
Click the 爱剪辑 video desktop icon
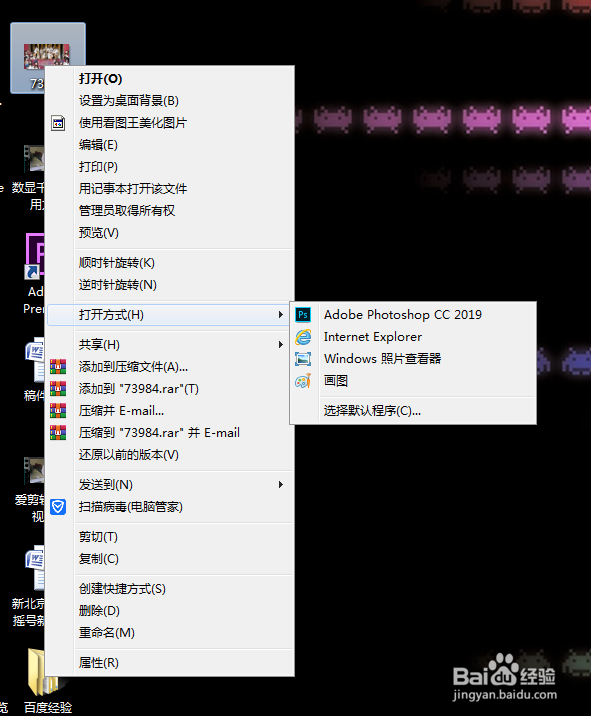[34, 470]
